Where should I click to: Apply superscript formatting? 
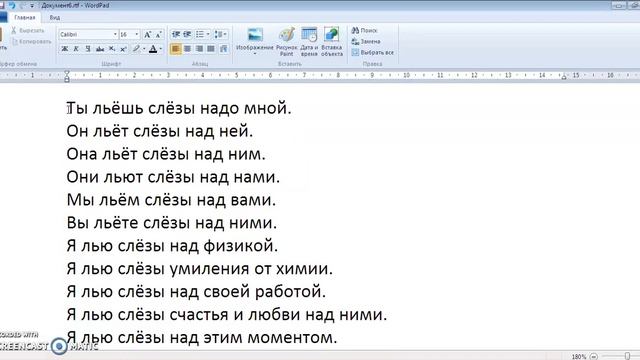123,49
